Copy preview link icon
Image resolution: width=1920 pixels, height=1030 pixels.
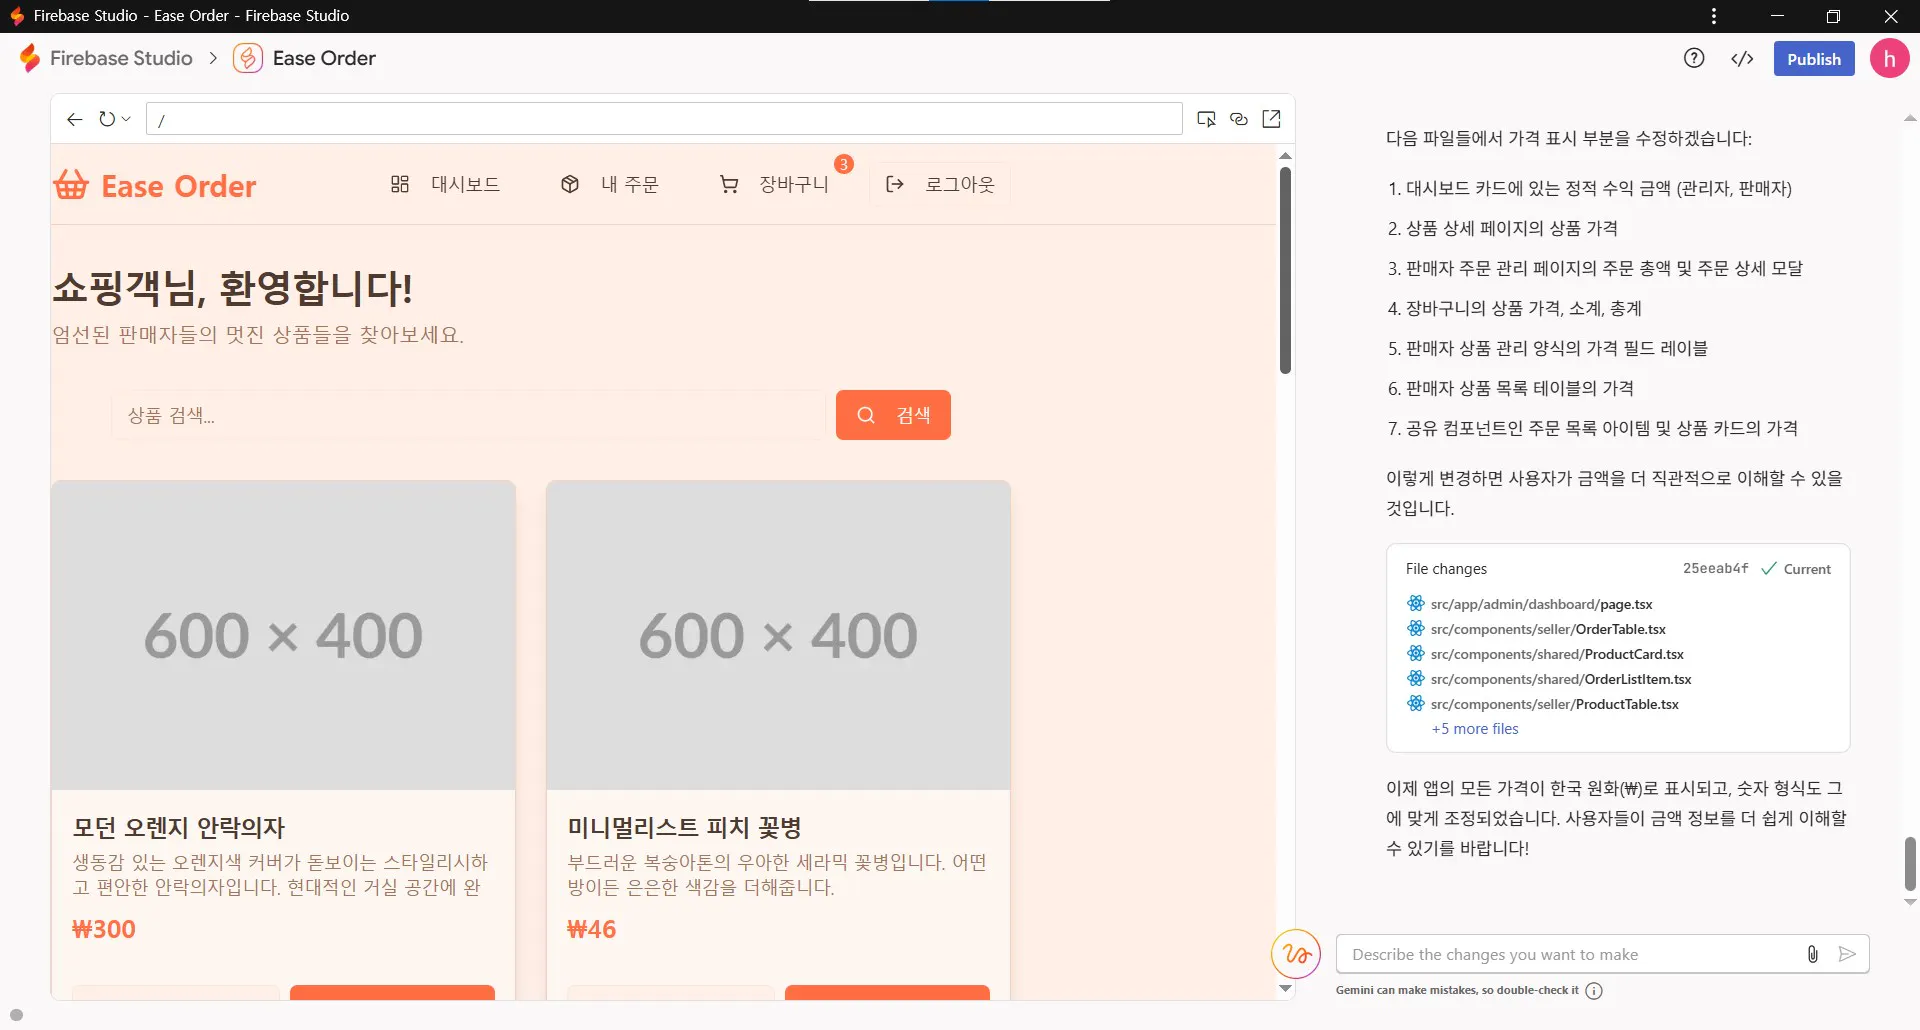click(1239, 119)
